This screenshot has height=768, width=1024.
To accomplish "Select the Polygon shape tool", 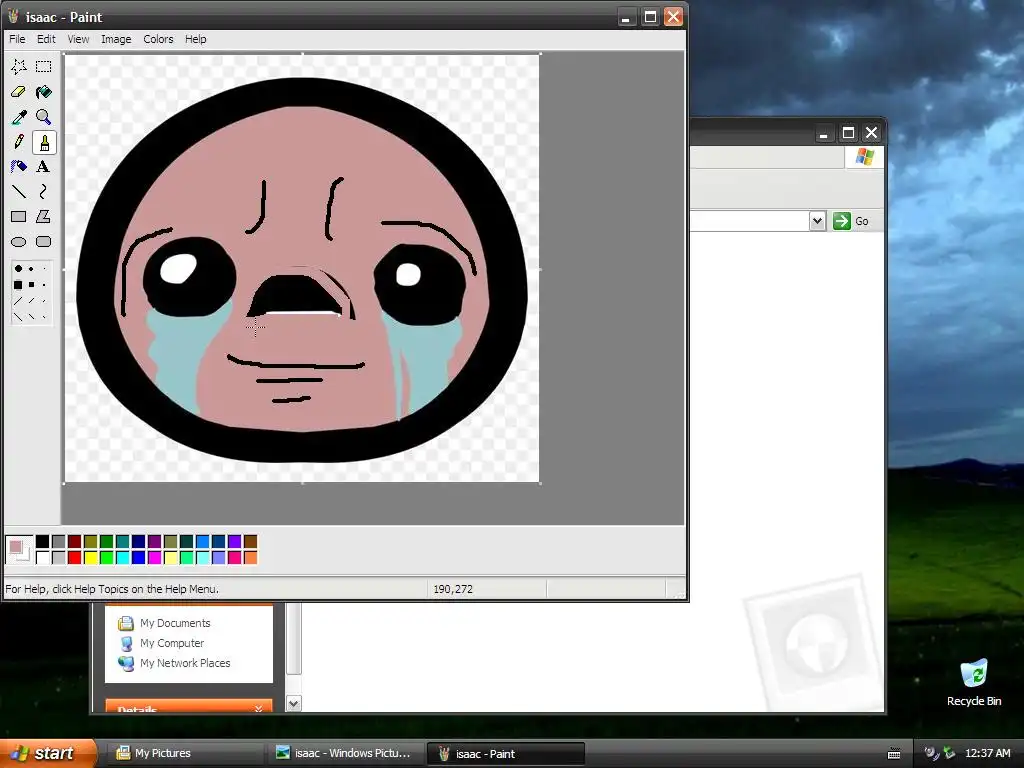I will coord(44,217).
